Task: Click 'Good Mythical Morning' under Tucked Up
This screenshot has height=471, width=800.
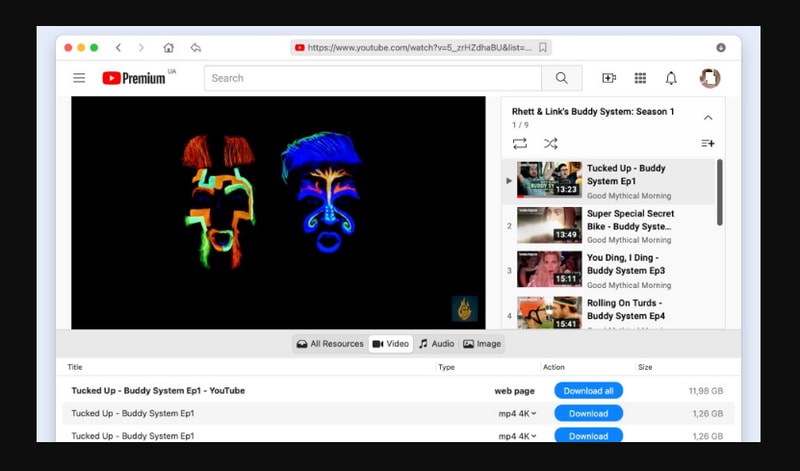Action: tap(629, 196)
